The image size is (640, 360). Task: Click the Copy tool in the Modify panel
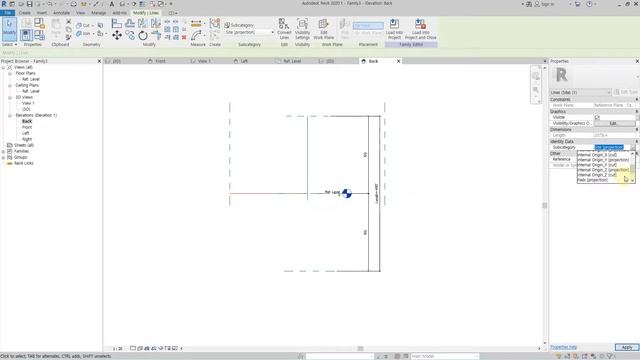(130, 35)
